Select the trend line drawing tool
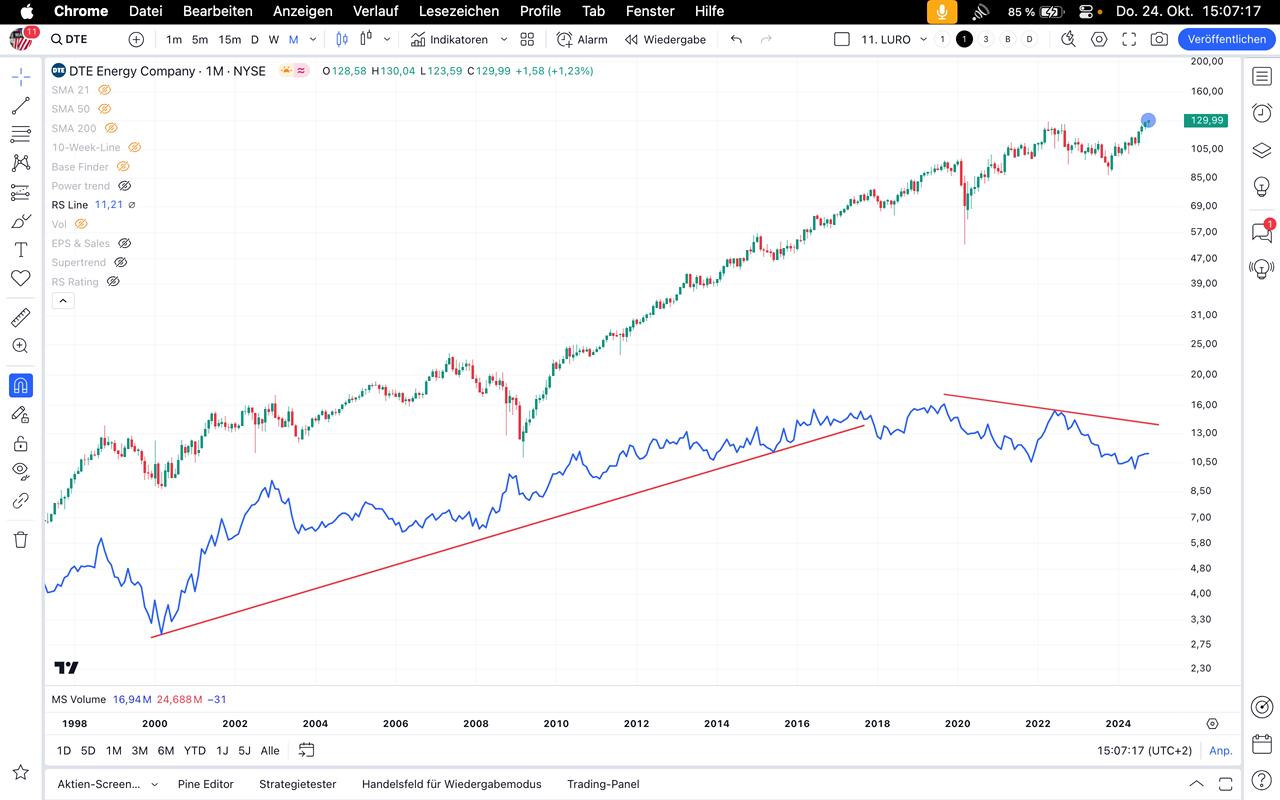Screen dimensions: 1280x800 (x=20, y=106)
